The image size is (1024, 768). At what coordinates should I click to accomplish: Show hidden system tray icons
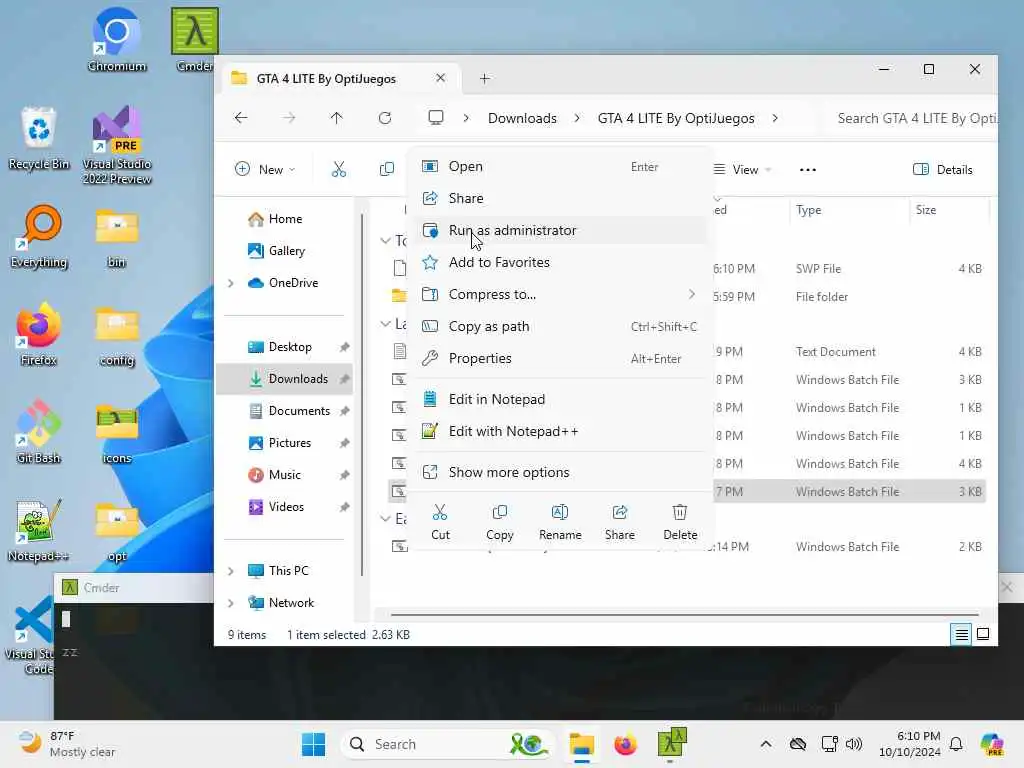tap(766, 744)
